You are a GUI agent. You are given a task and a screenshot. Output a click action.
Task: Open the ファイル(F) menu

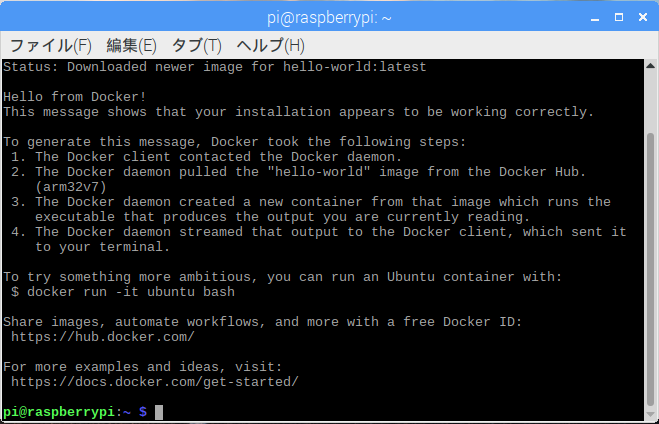click(50, 46)
